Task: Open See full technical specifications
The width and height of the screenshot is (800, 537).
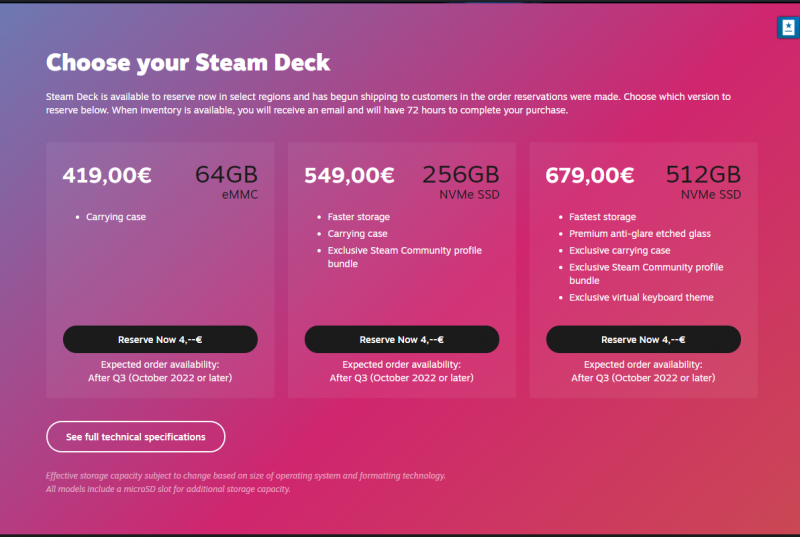Action: 136,437
